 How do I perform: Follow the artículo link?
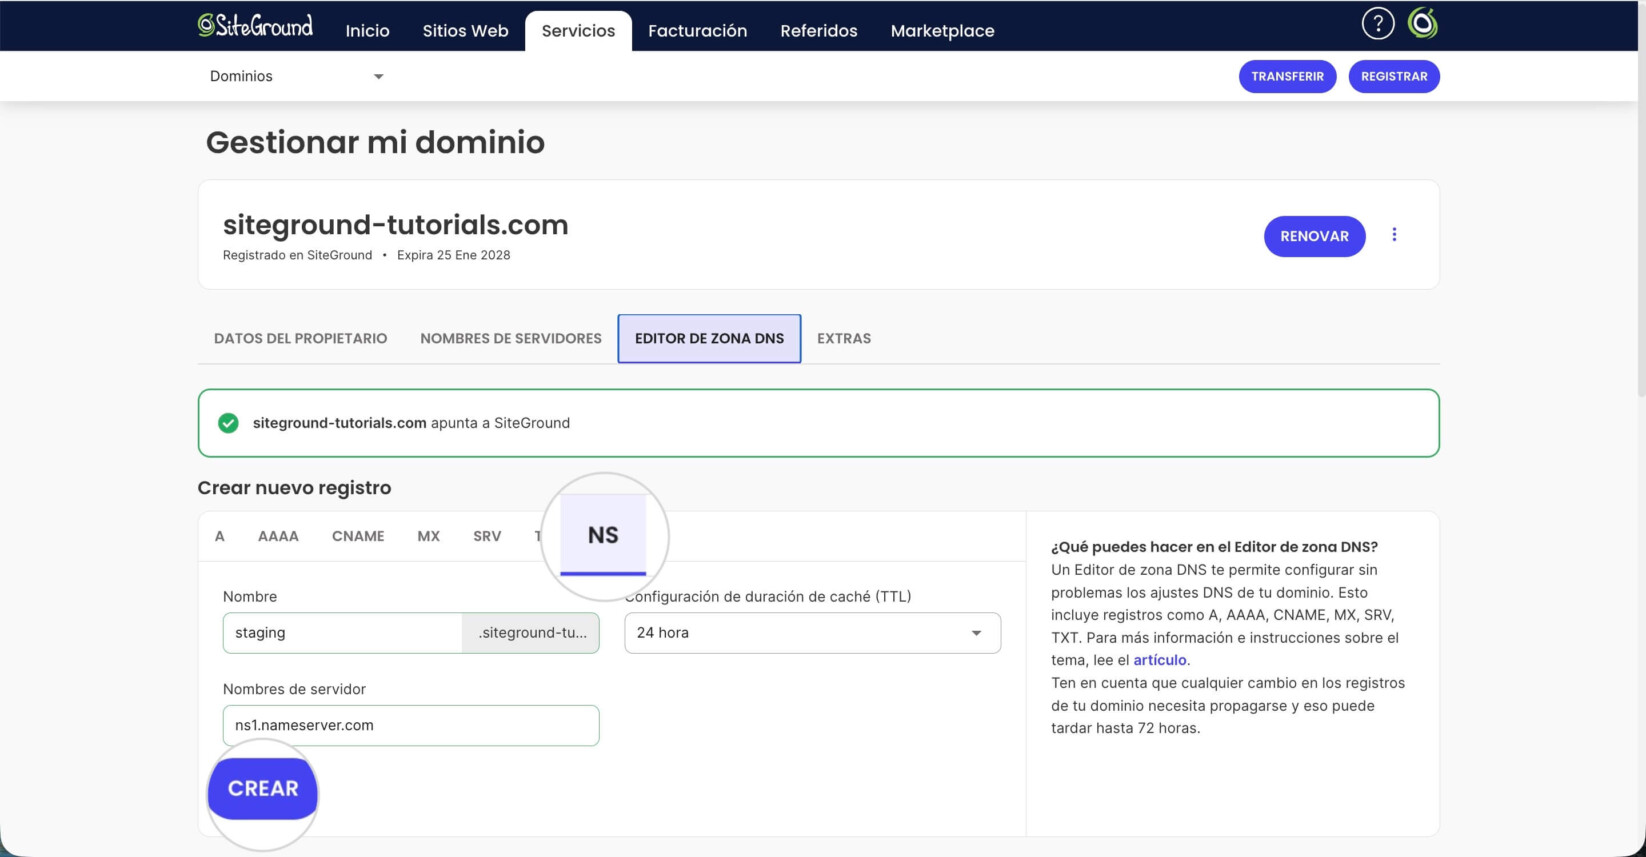click(1159, 660)
